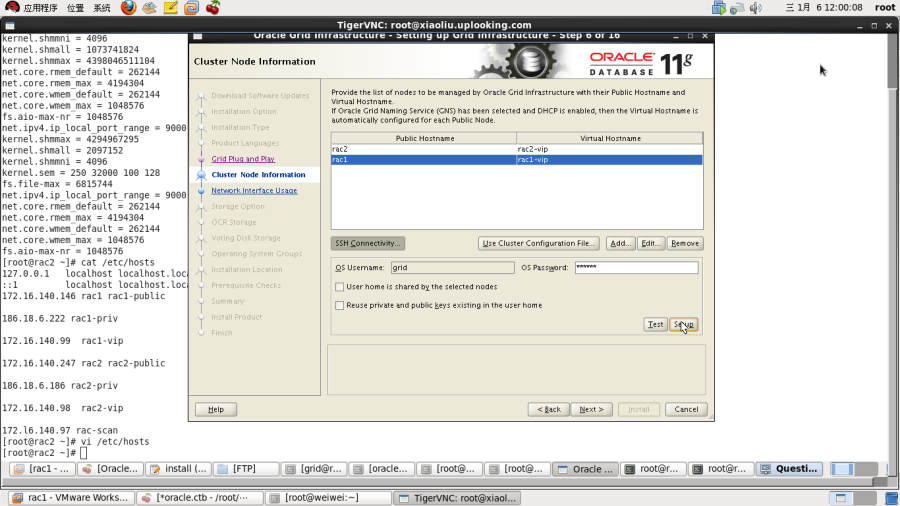Click the Remove node button

click(x=685, y=243)
